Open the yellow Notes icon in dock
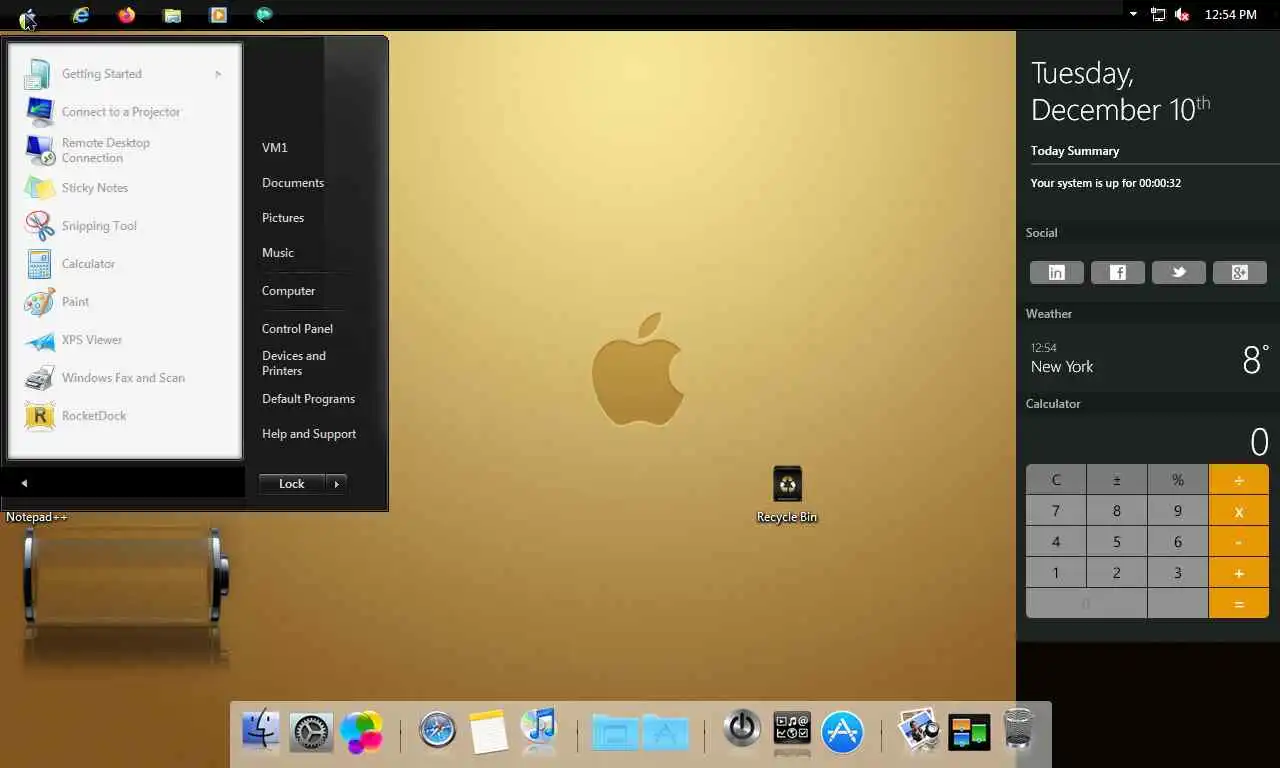 [x=488, y=731]
